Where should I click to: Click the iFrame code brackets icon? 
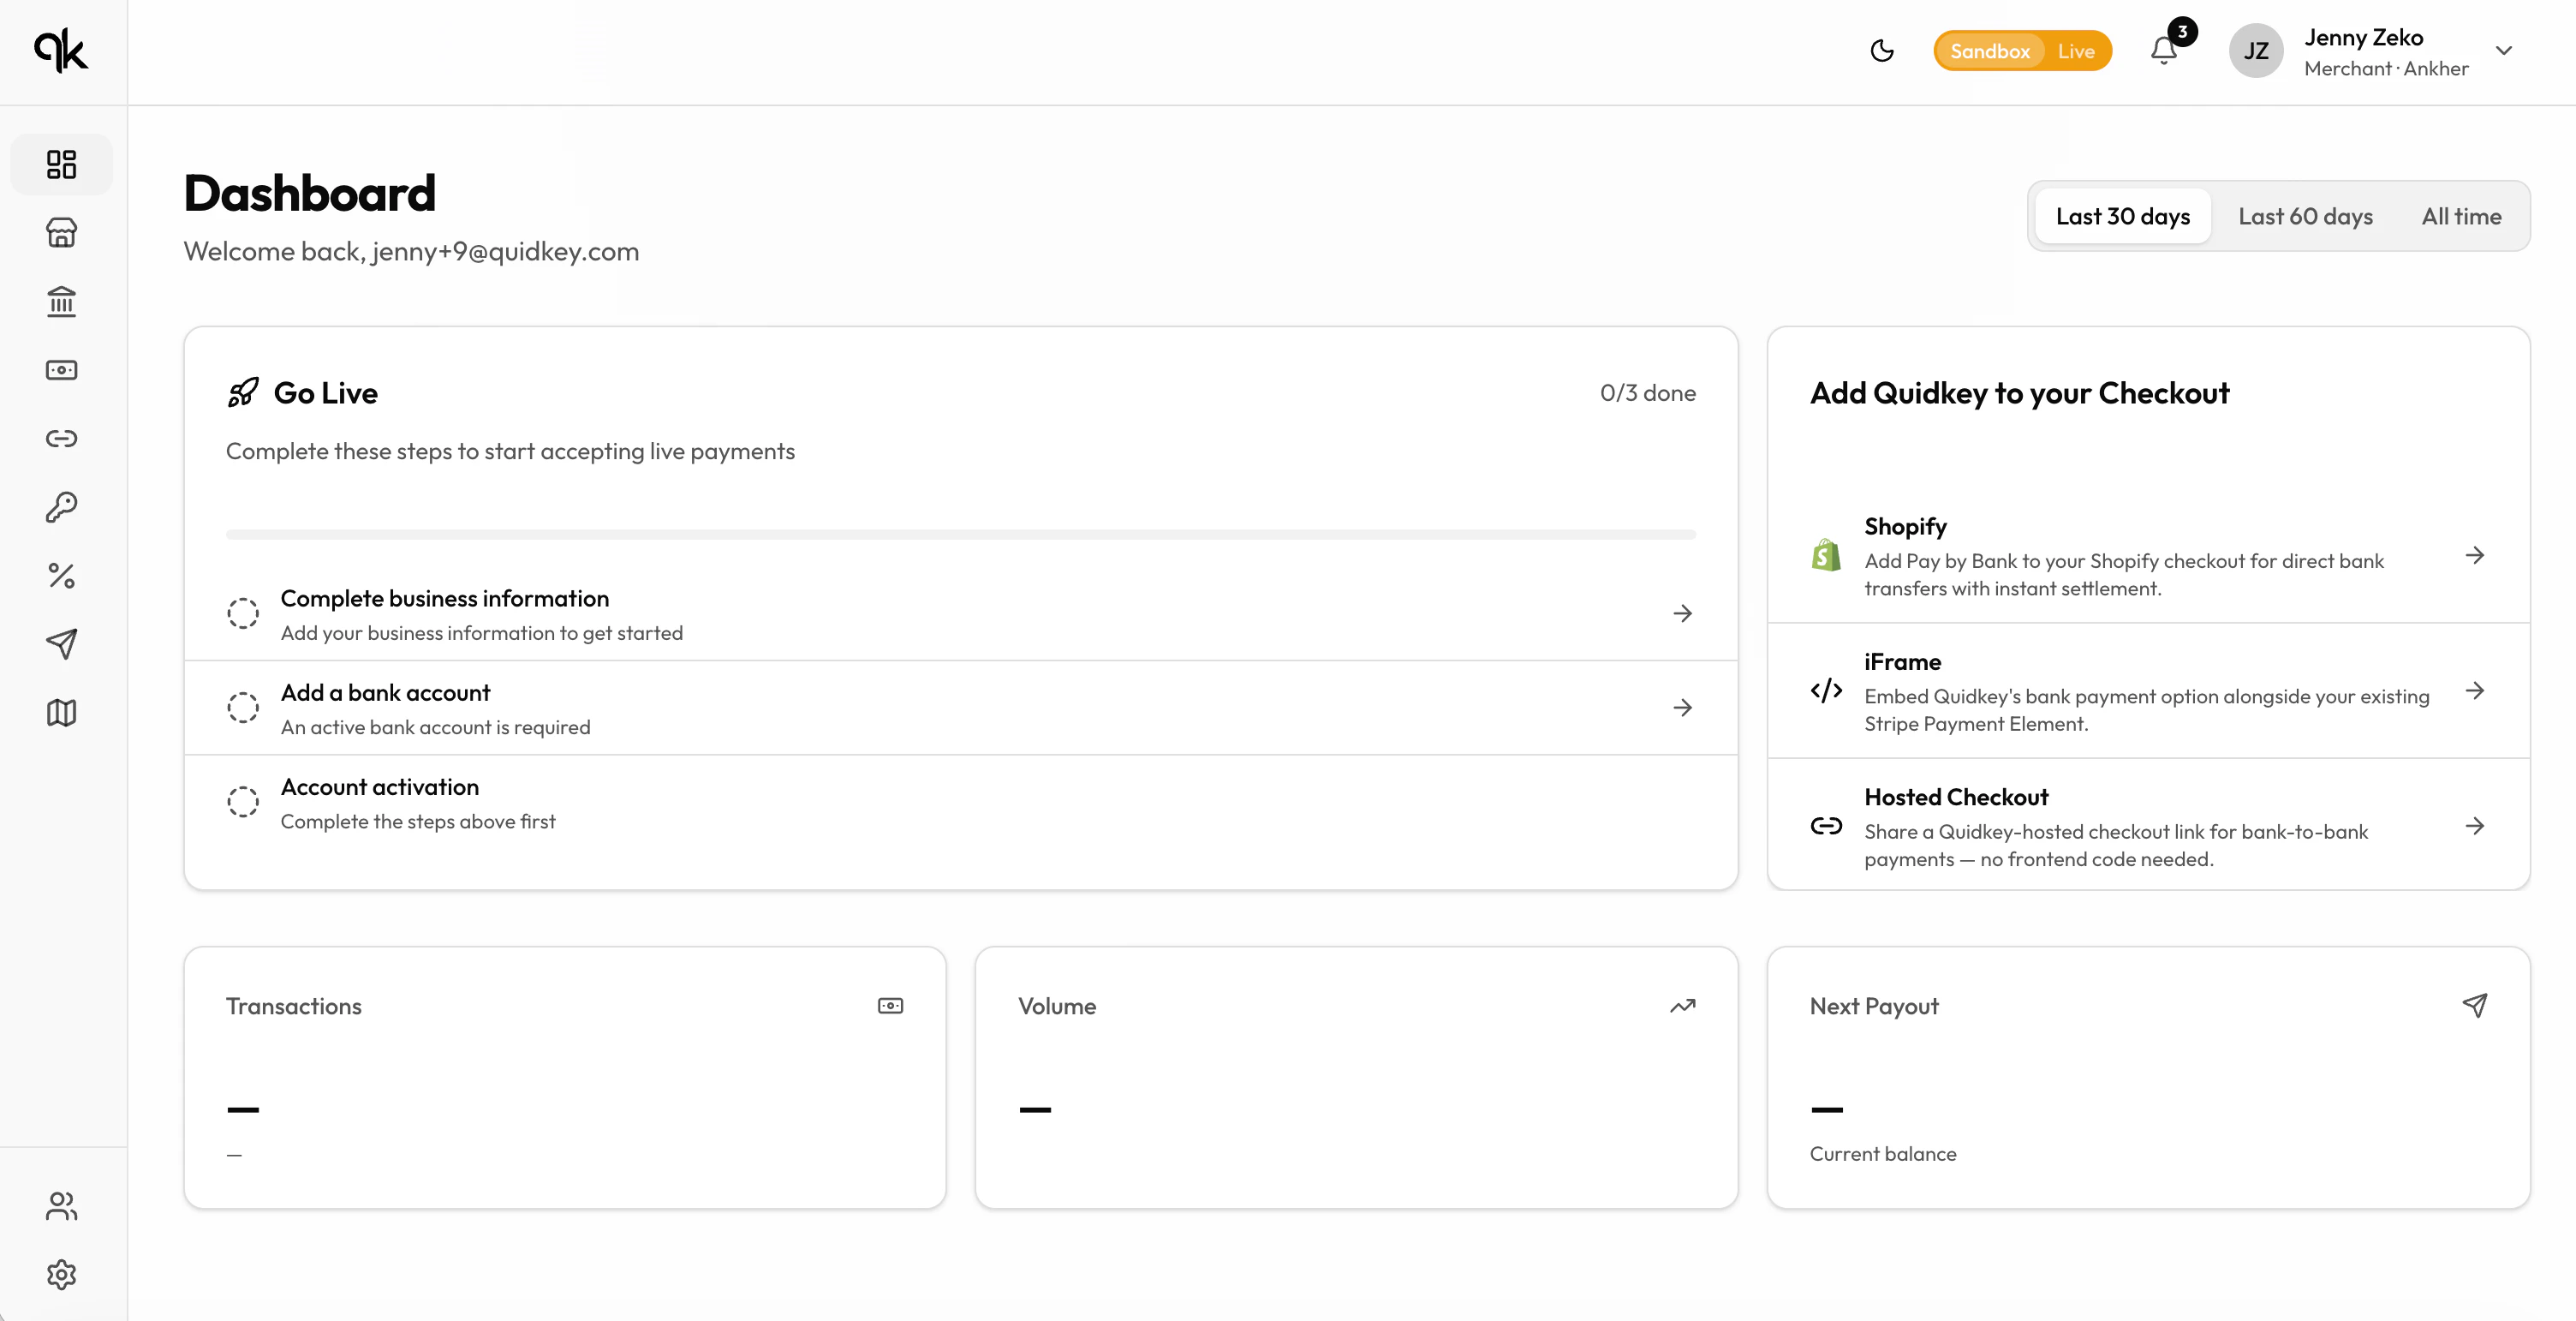pos(1826,690)
